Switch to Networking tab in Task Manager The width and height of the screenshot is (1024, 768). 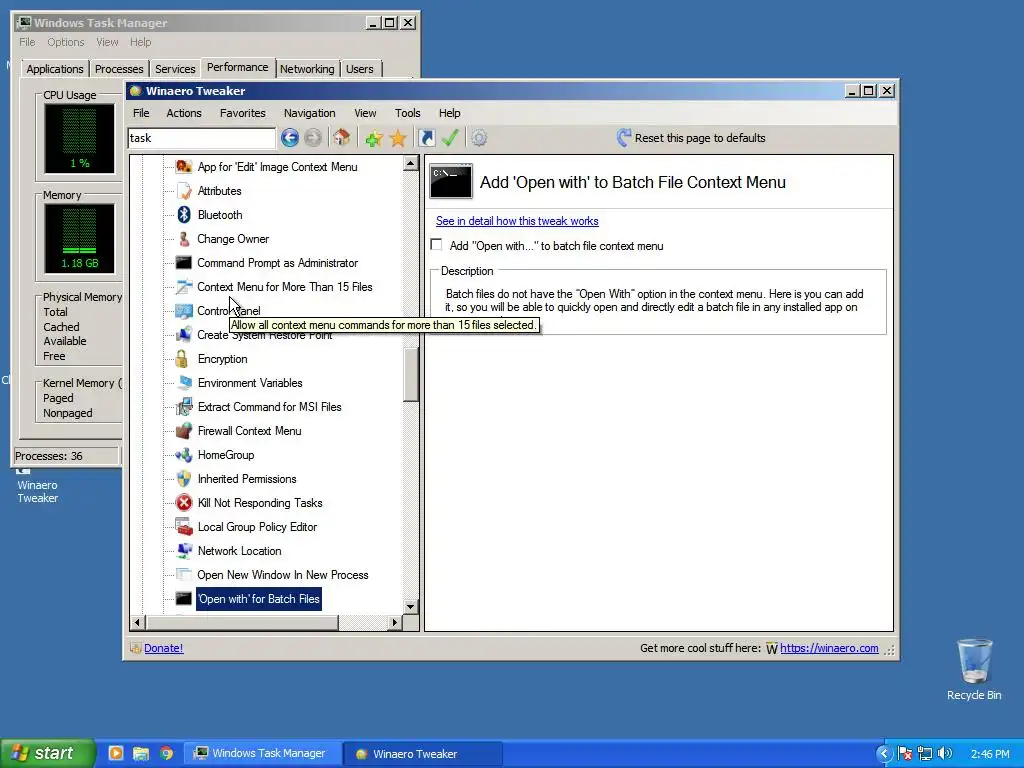coord(307,69)
